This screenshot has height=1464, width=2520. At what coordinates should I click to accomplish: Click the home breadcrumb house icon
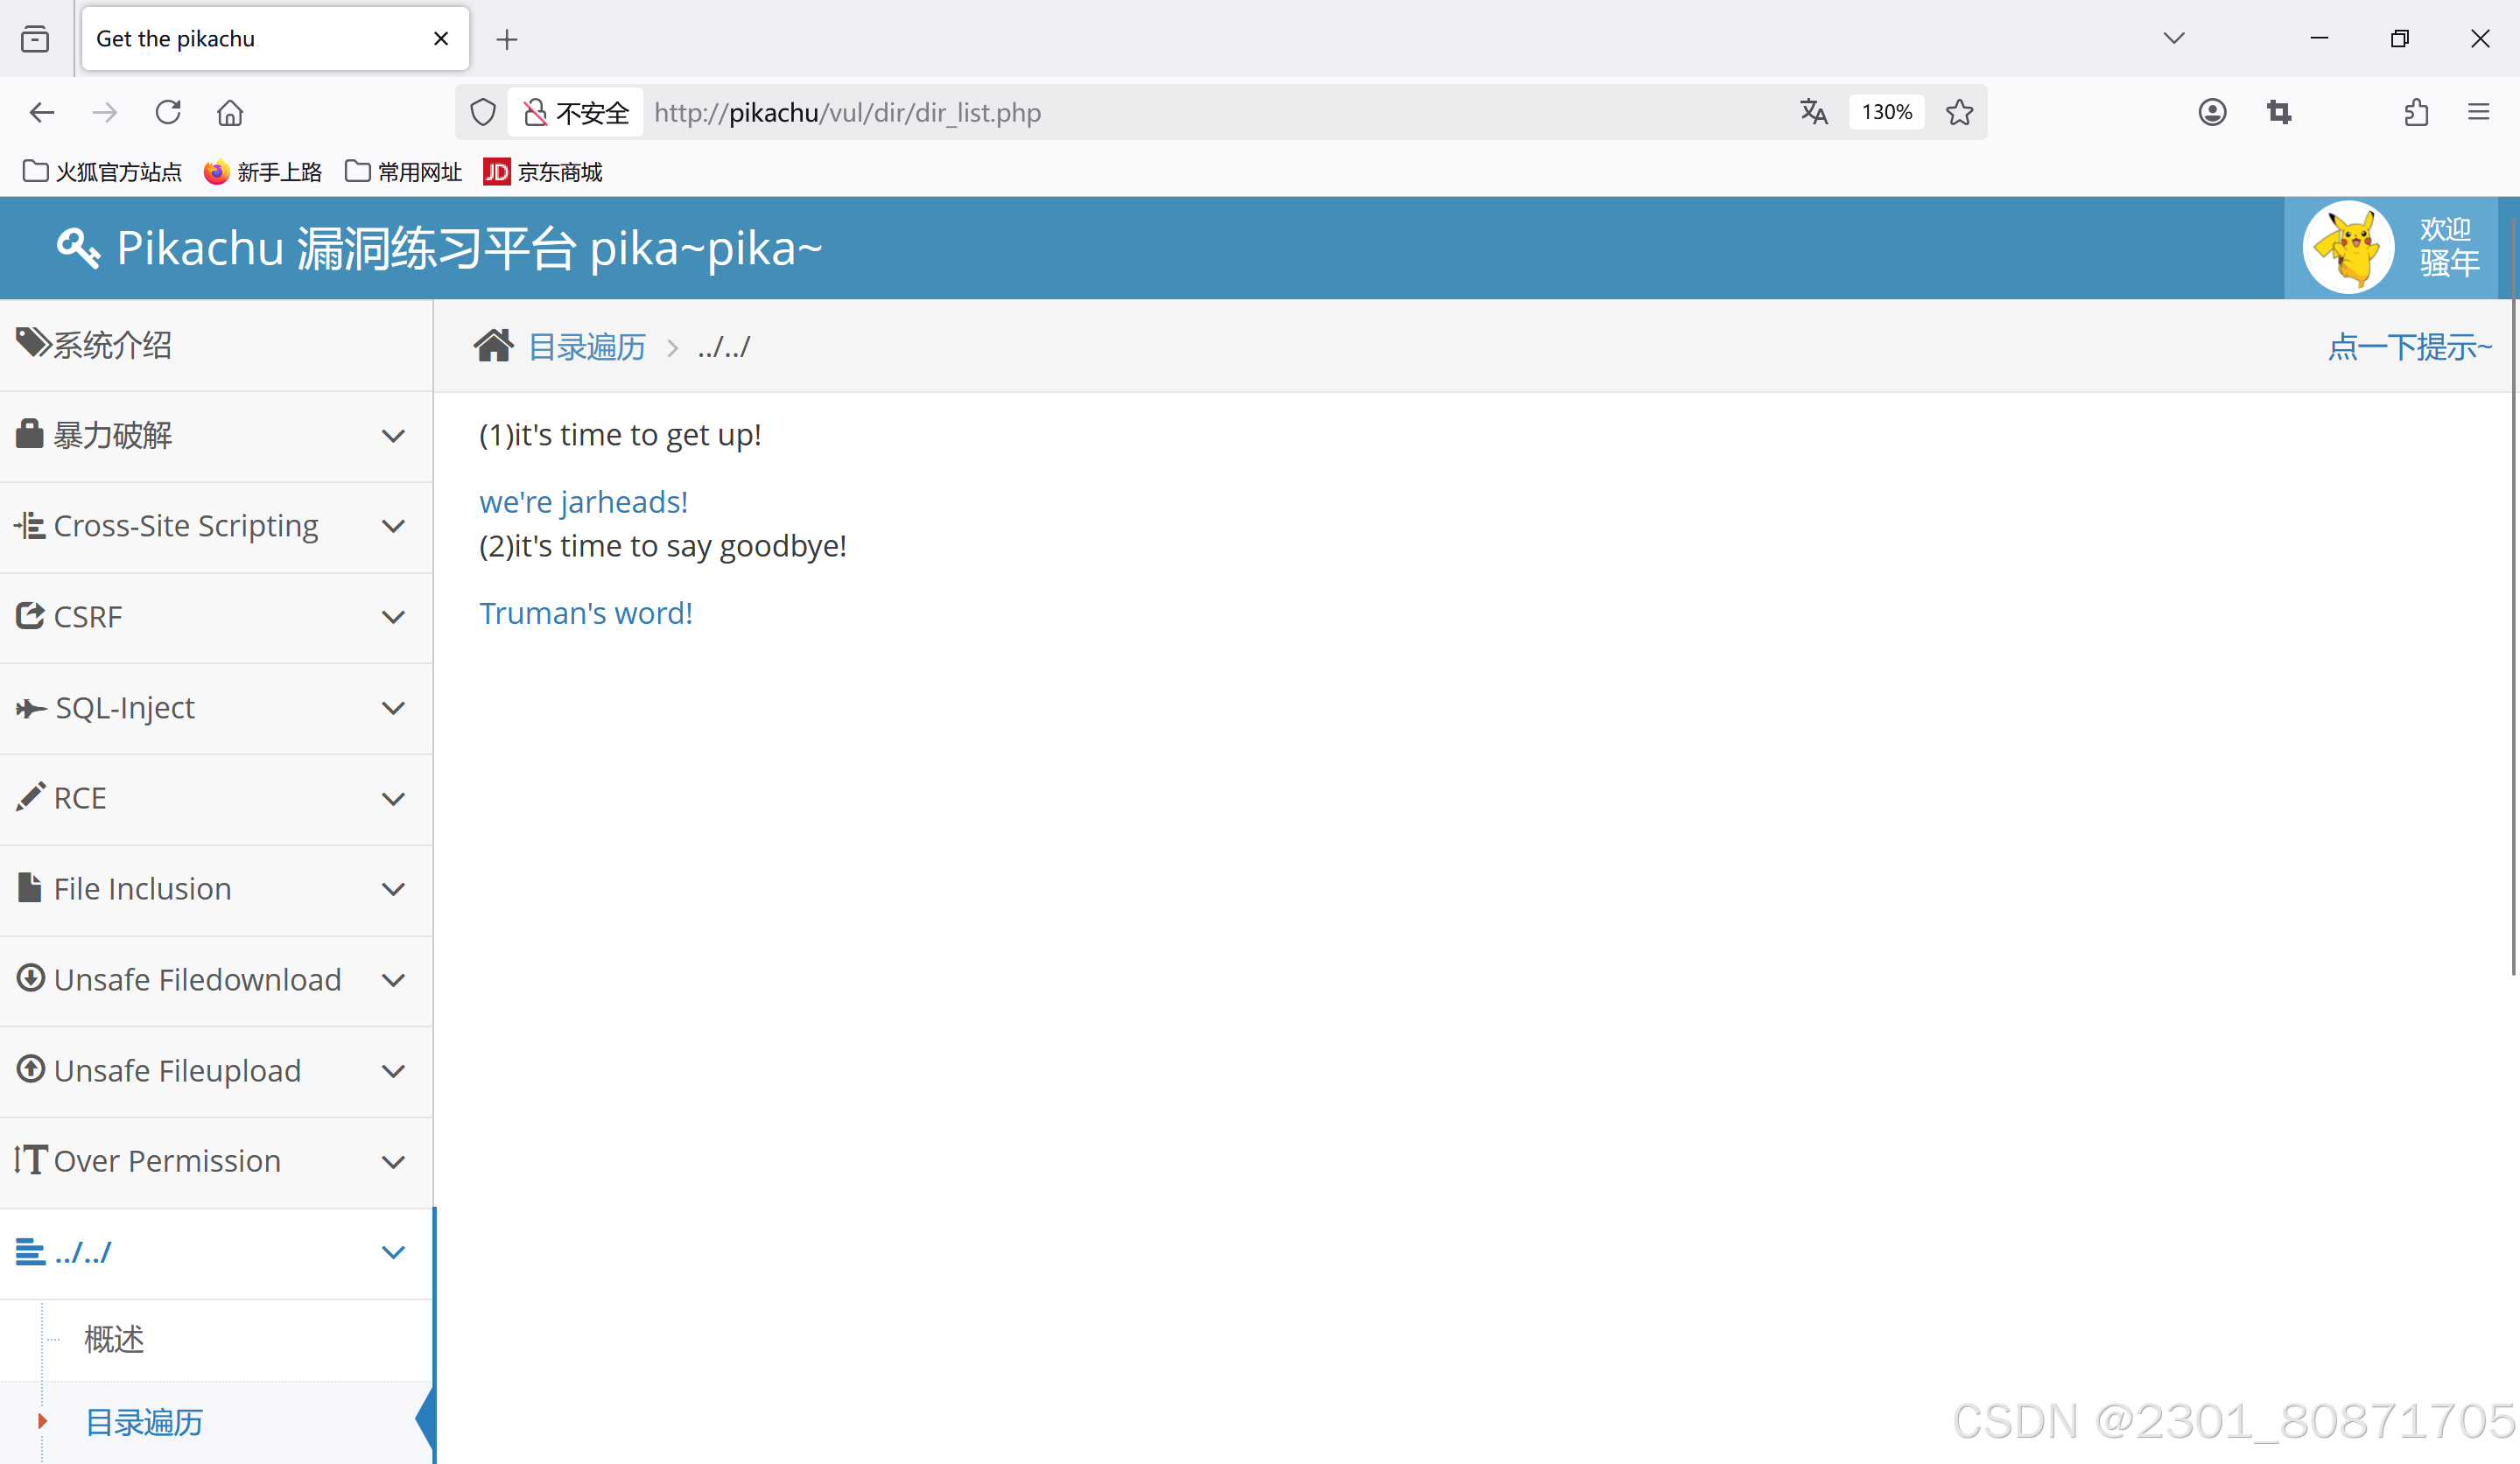pos(493,346)
